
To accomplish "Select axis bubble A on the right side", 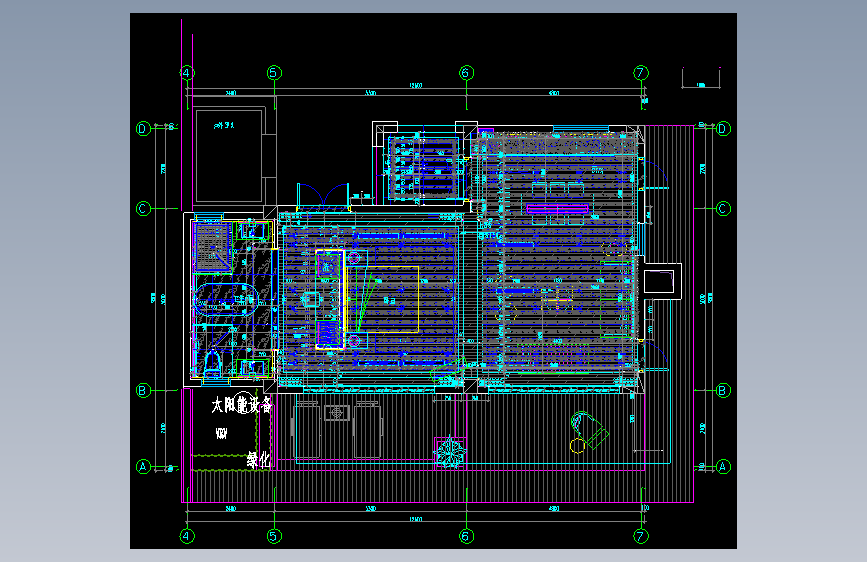I will 723,466.
